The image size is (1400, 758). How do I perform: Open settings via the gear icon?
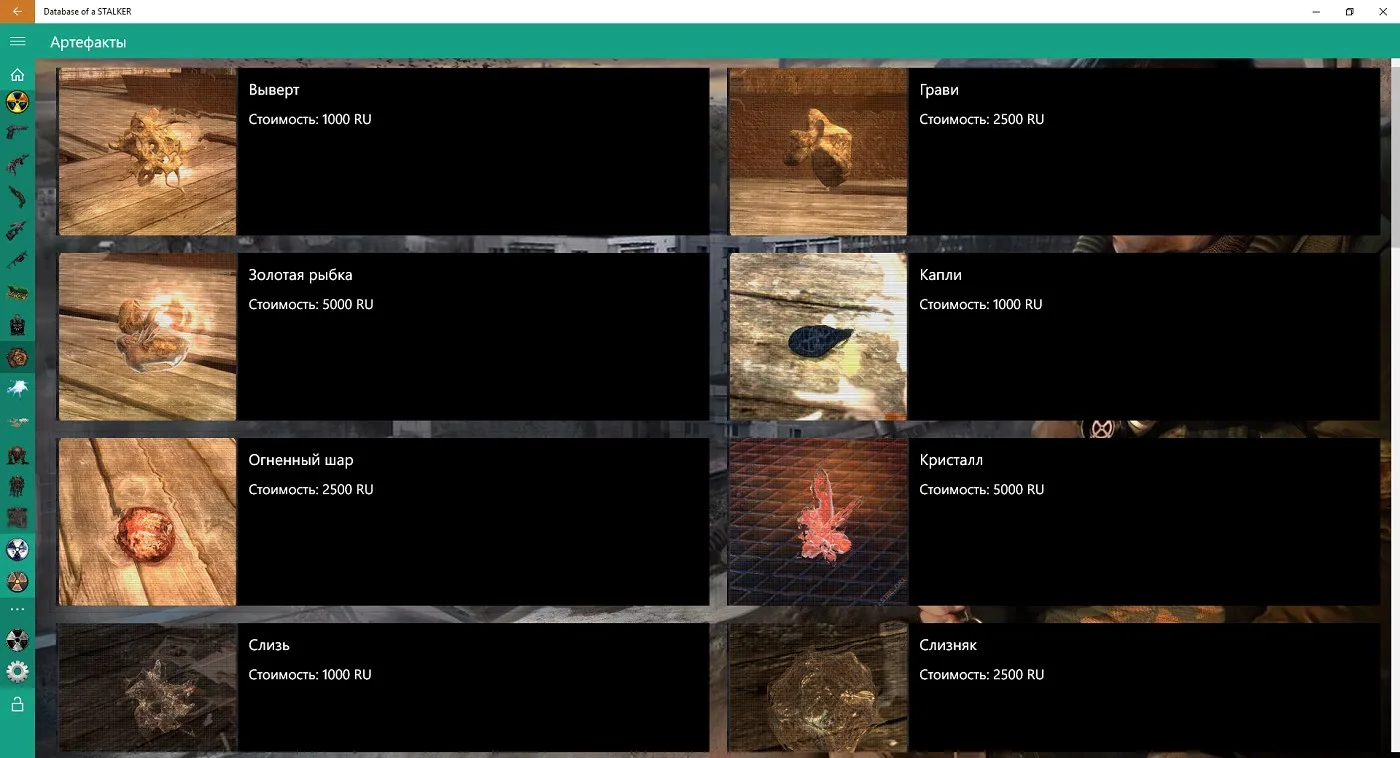pos(17,672)
